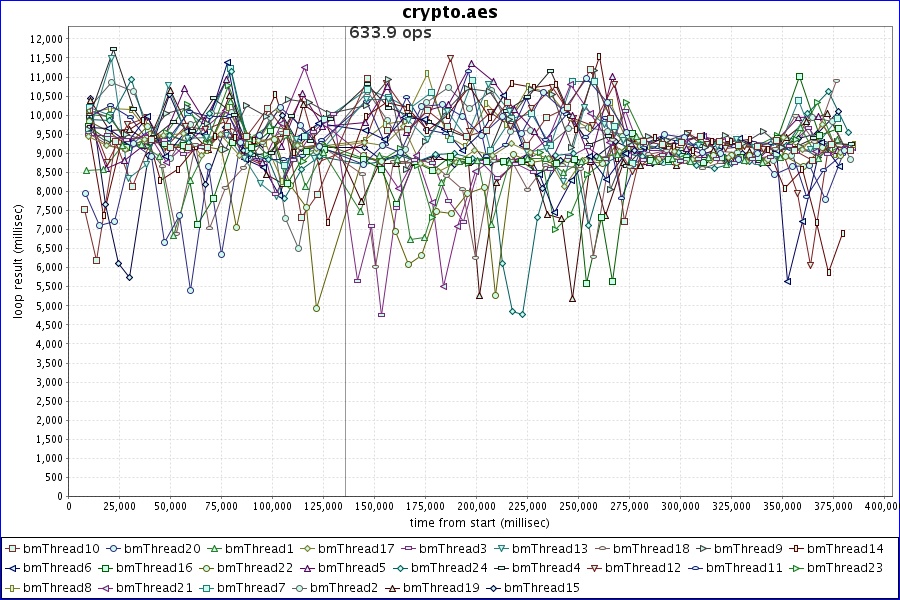Click the bmThread10 legend marker icon
The height and width of the screenshot is (600, 900).
(x=12, y=548)
